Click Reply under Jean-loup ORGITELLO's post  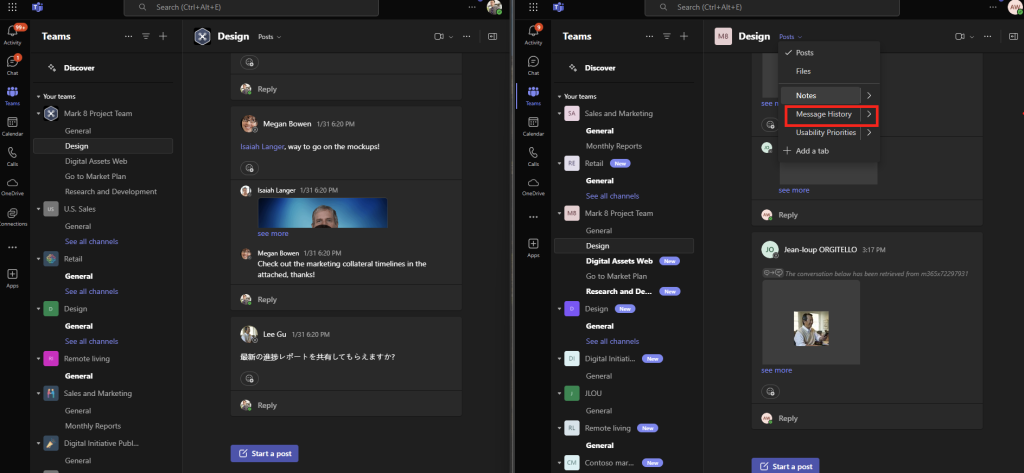pyautogui.click(x=788, y=418)
